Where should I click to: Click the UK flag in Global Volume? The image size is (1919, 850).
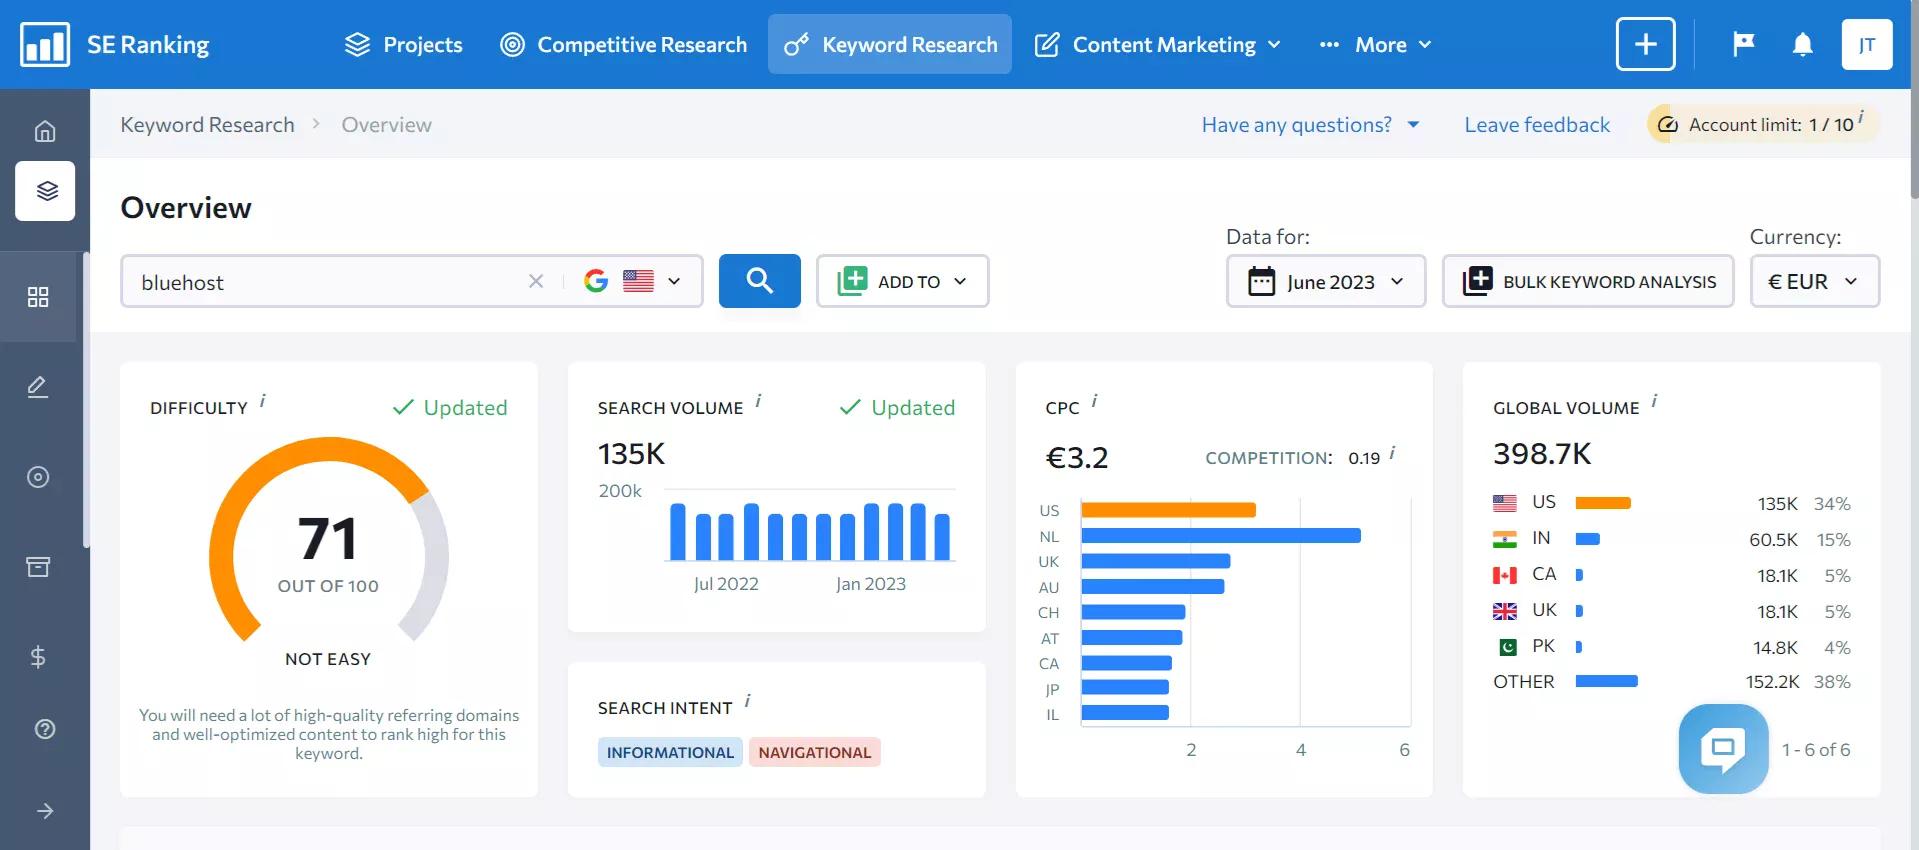(x=1504, y=611)
